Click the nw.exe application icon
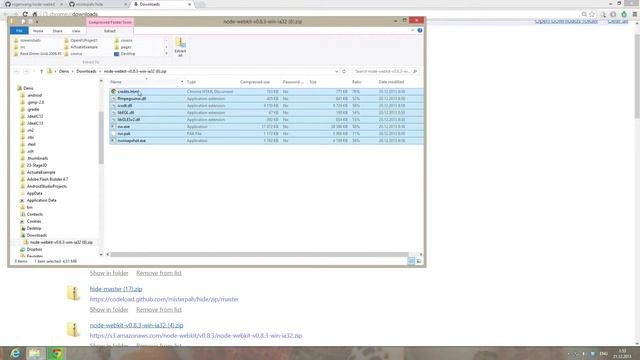The image size is (640, 360). click(x=113, y=127)
